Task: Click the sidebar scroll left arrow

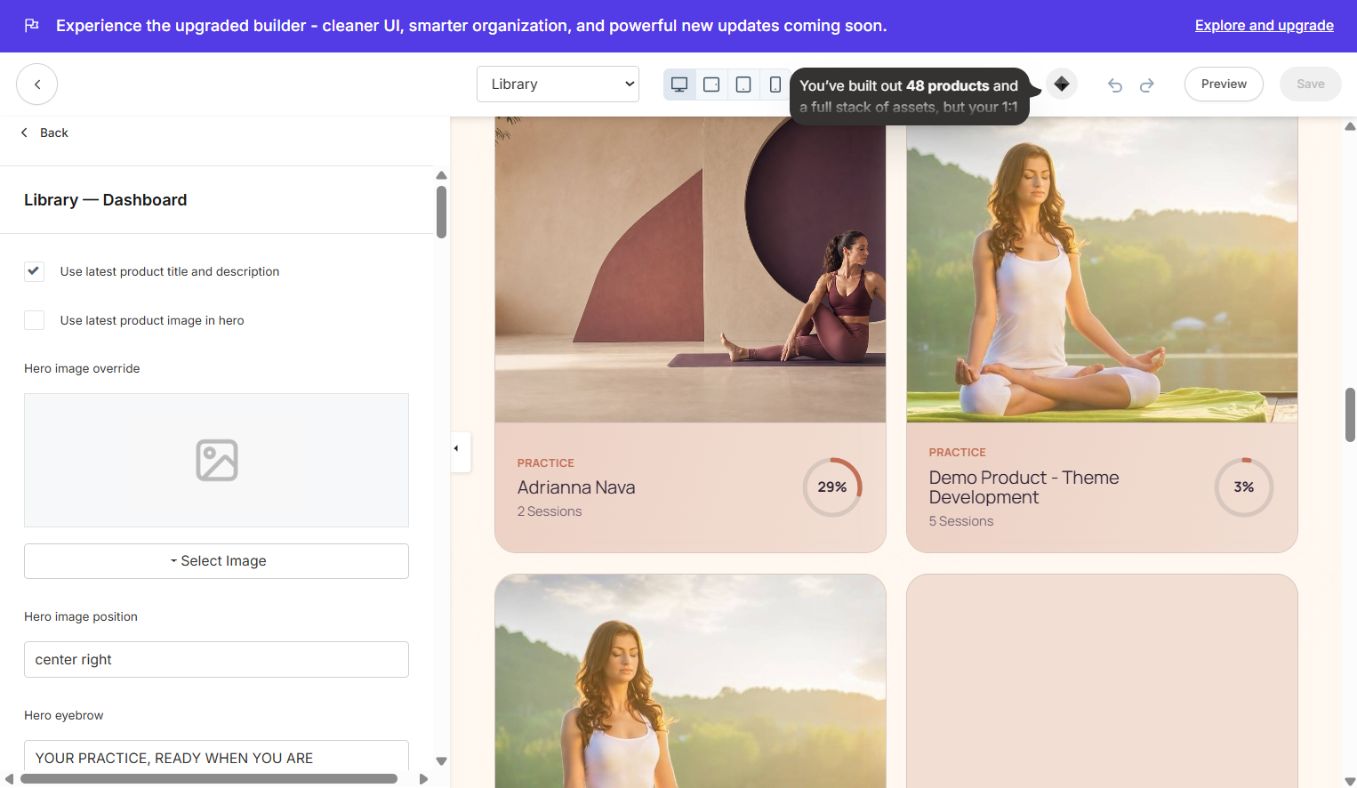Action: coord(9,778)
